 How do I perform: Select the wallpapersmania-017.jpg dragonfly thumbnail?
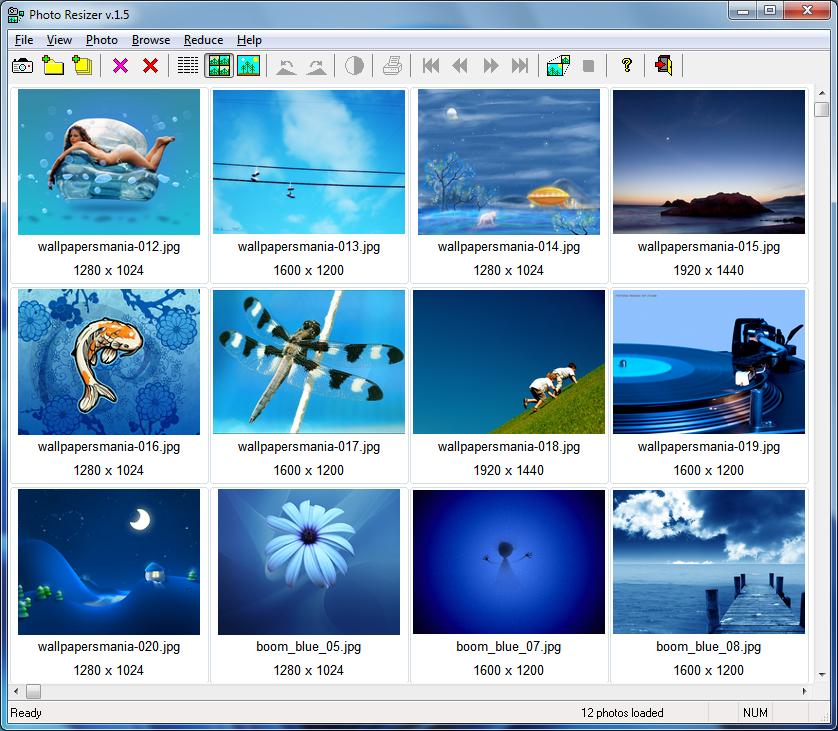(x=309, y=362)
